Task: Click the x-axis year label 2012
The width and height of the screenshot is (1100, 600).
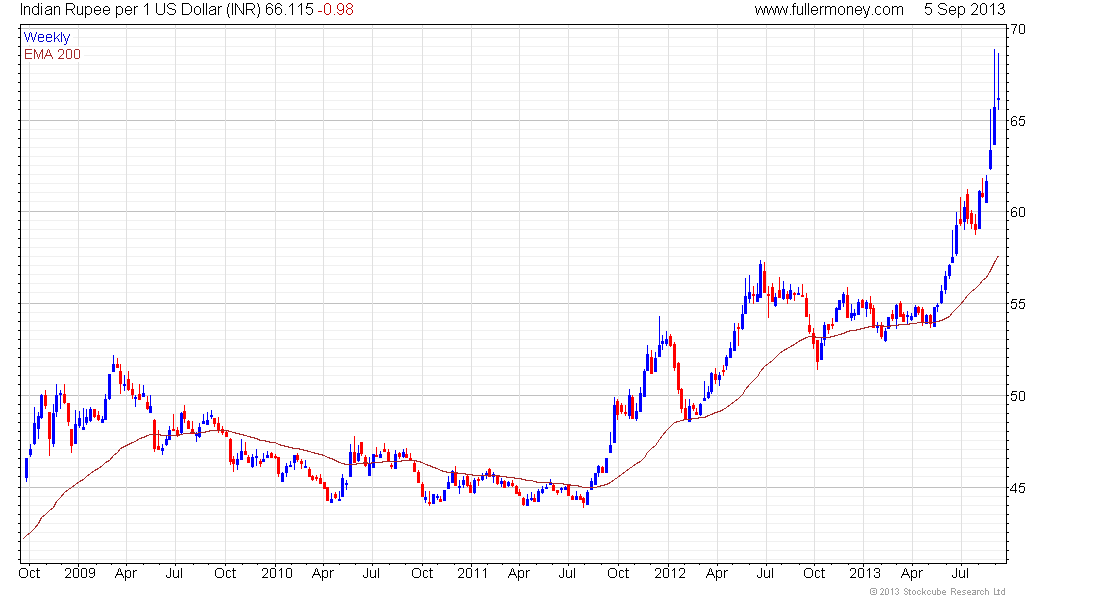Action: click(x=670, y=573)
